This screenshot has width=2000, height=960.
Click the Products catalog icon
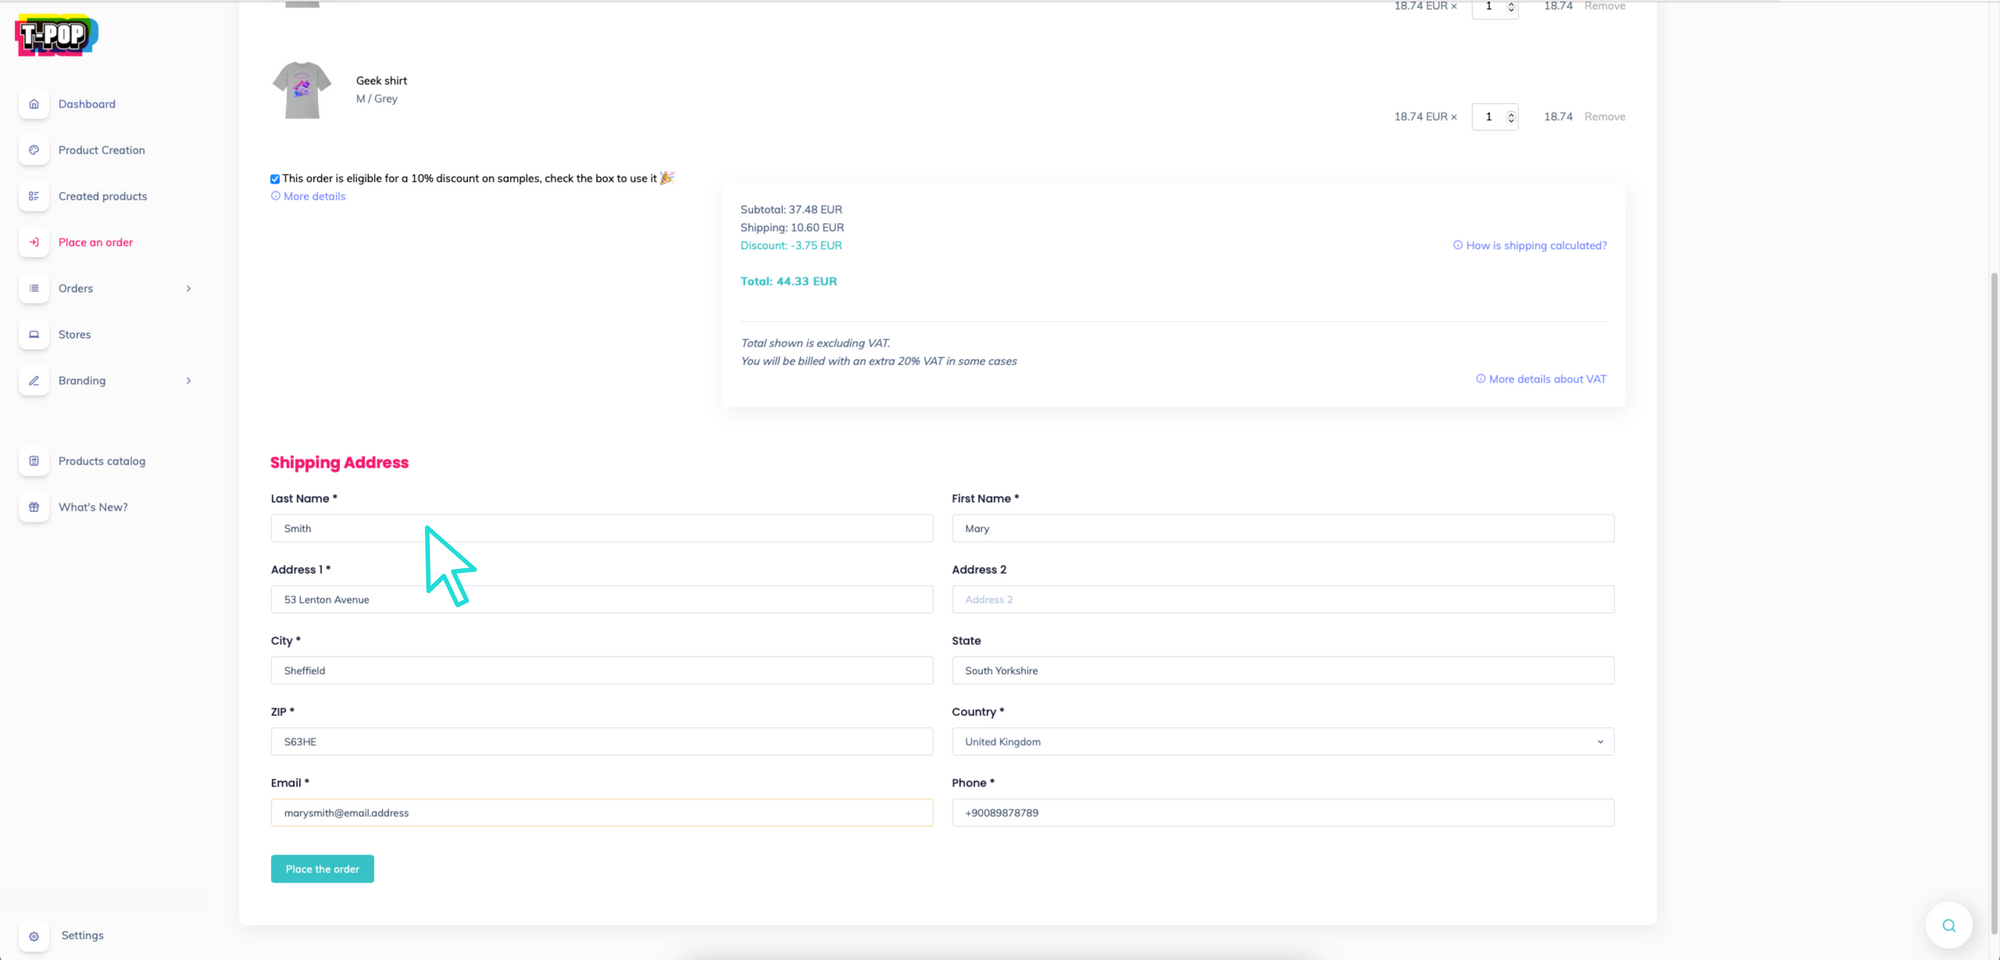pyautogui.click(x=34, y=461)
